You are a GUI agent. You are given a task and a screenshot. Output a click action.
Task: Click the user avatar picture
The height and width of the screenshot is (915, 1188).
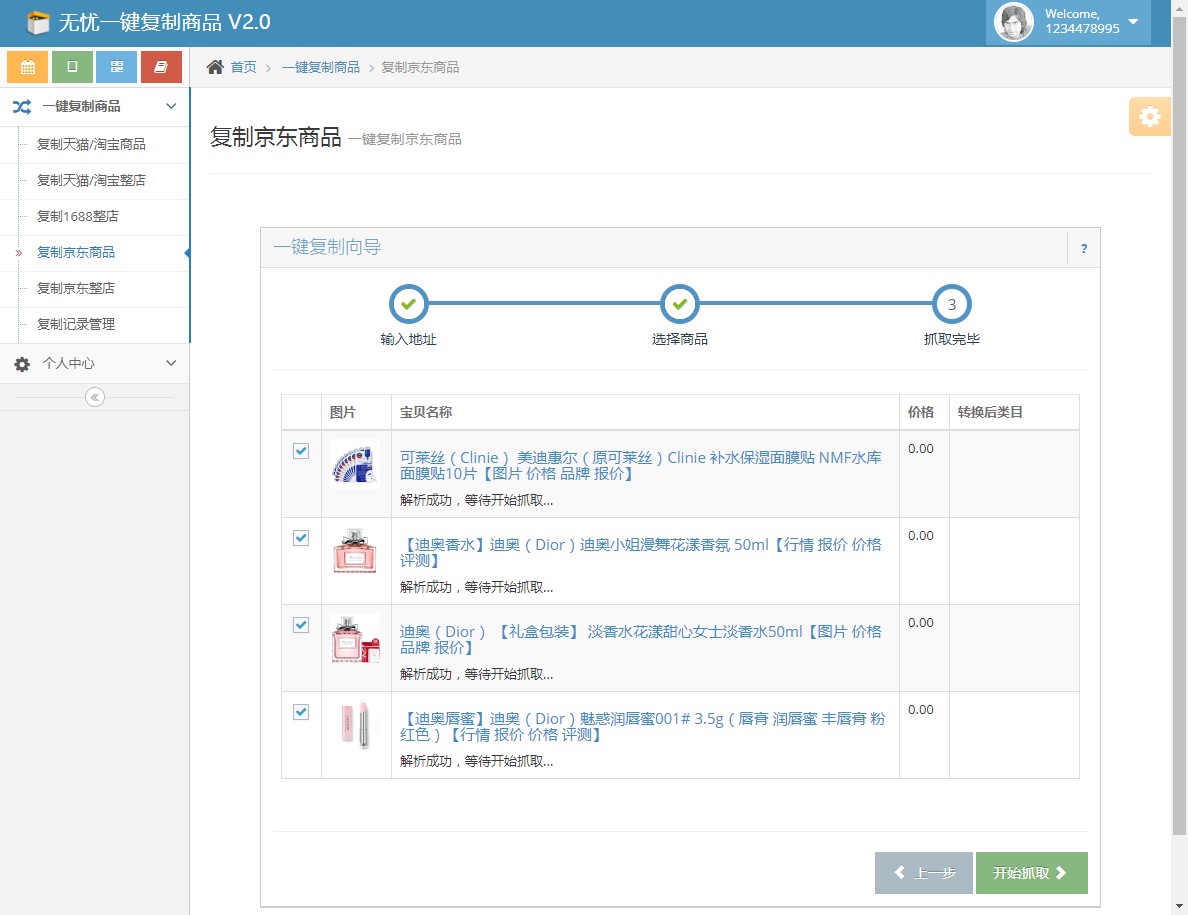pyautogui.click(x=1014, y=21)
